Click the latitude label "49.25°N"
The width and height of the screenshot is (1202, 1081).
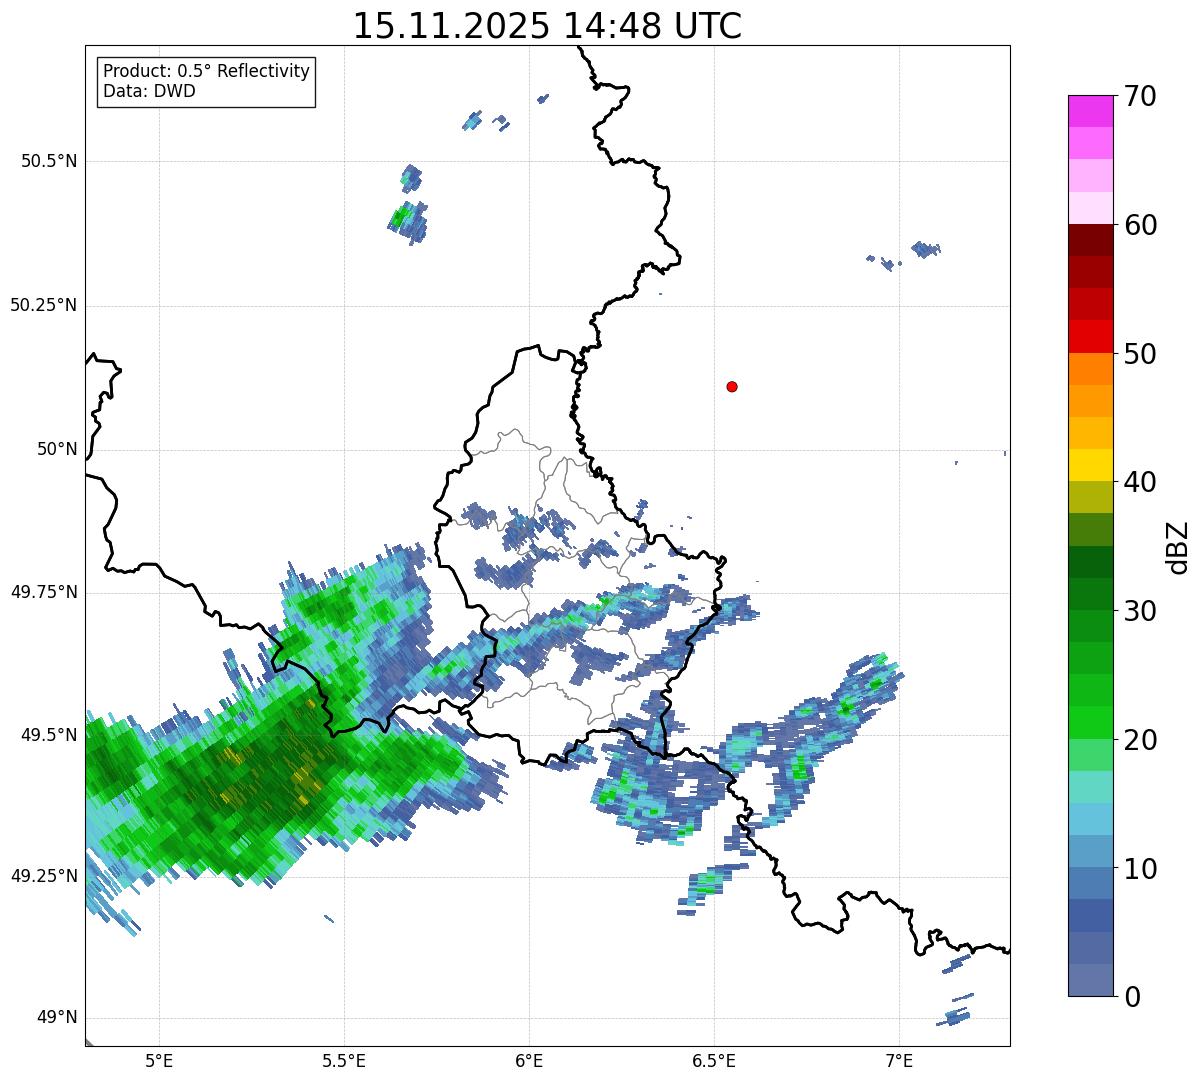point(44,876)
